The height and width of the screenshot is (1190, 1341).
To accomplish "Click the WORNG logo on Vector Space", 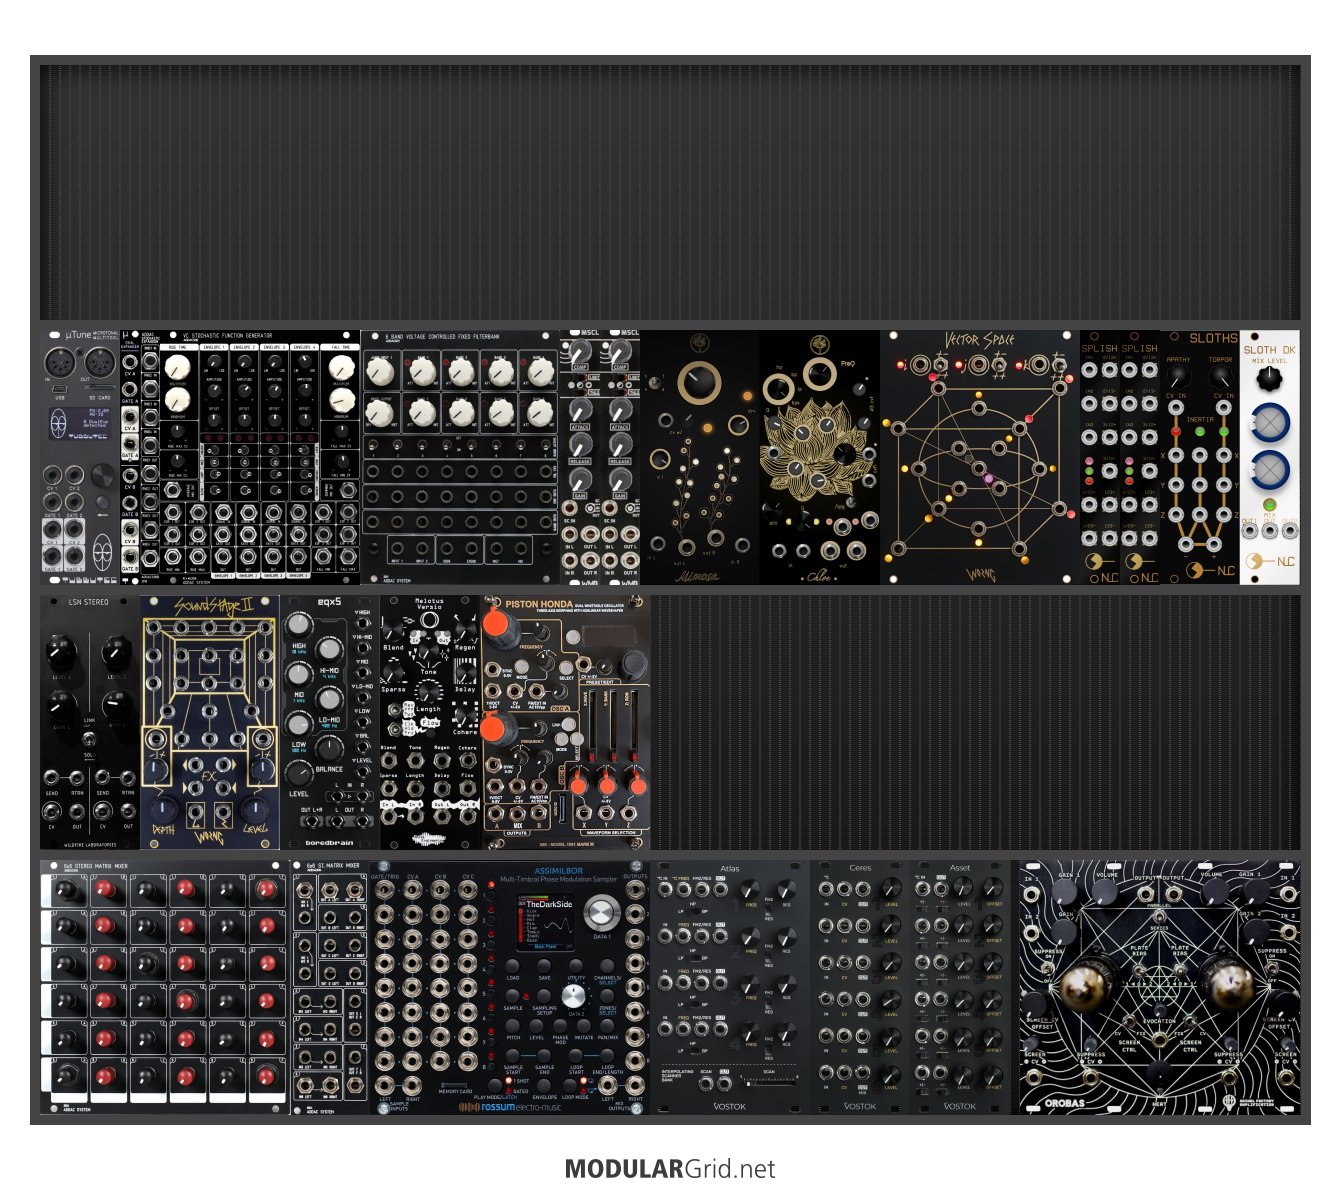I will [x=981, y=575].
